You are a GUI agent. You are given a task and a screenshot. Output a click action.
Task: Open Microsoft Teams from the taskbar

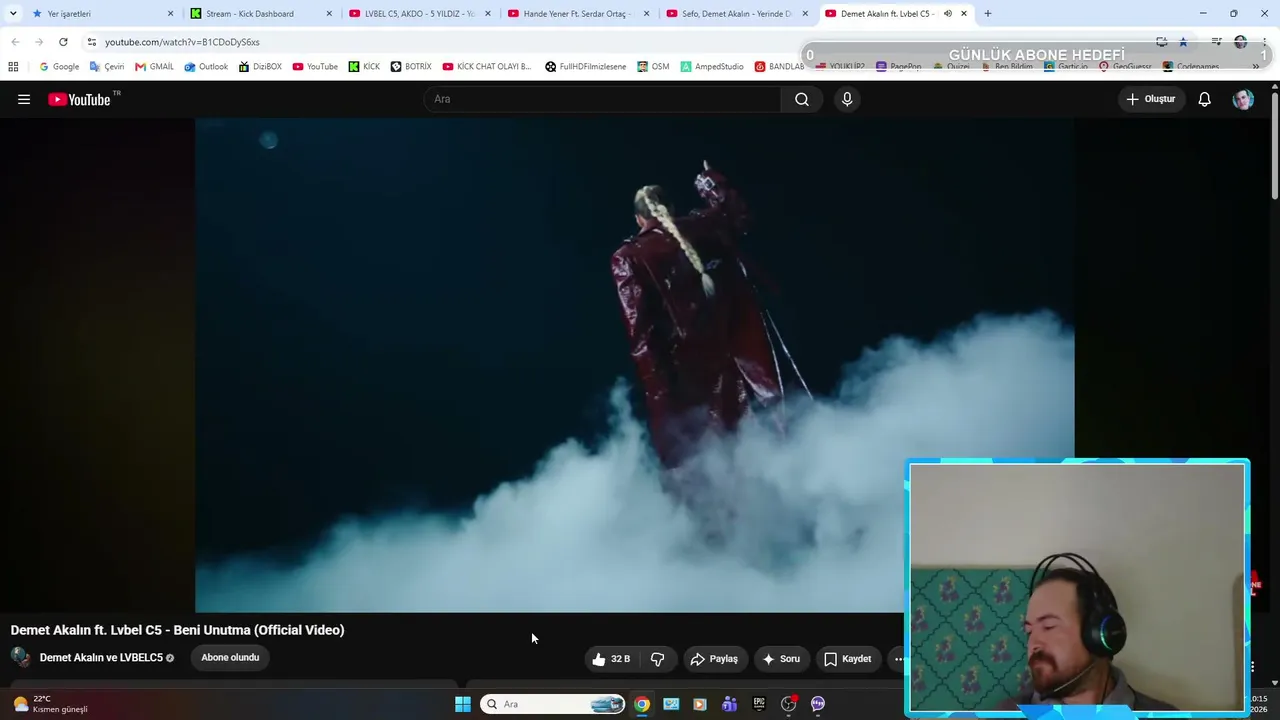coord(729,704)
